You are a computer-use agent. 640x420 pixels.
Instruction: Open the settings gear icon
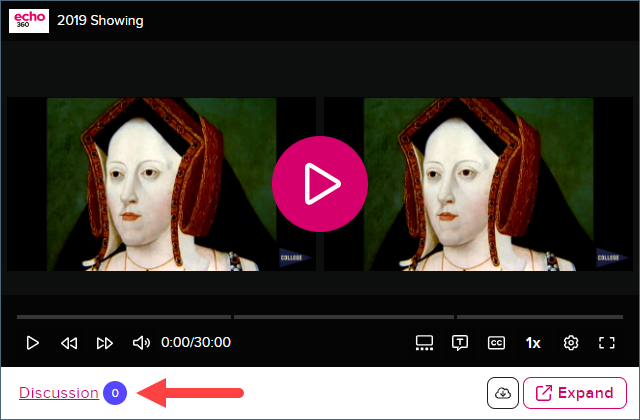pos(571,343)
